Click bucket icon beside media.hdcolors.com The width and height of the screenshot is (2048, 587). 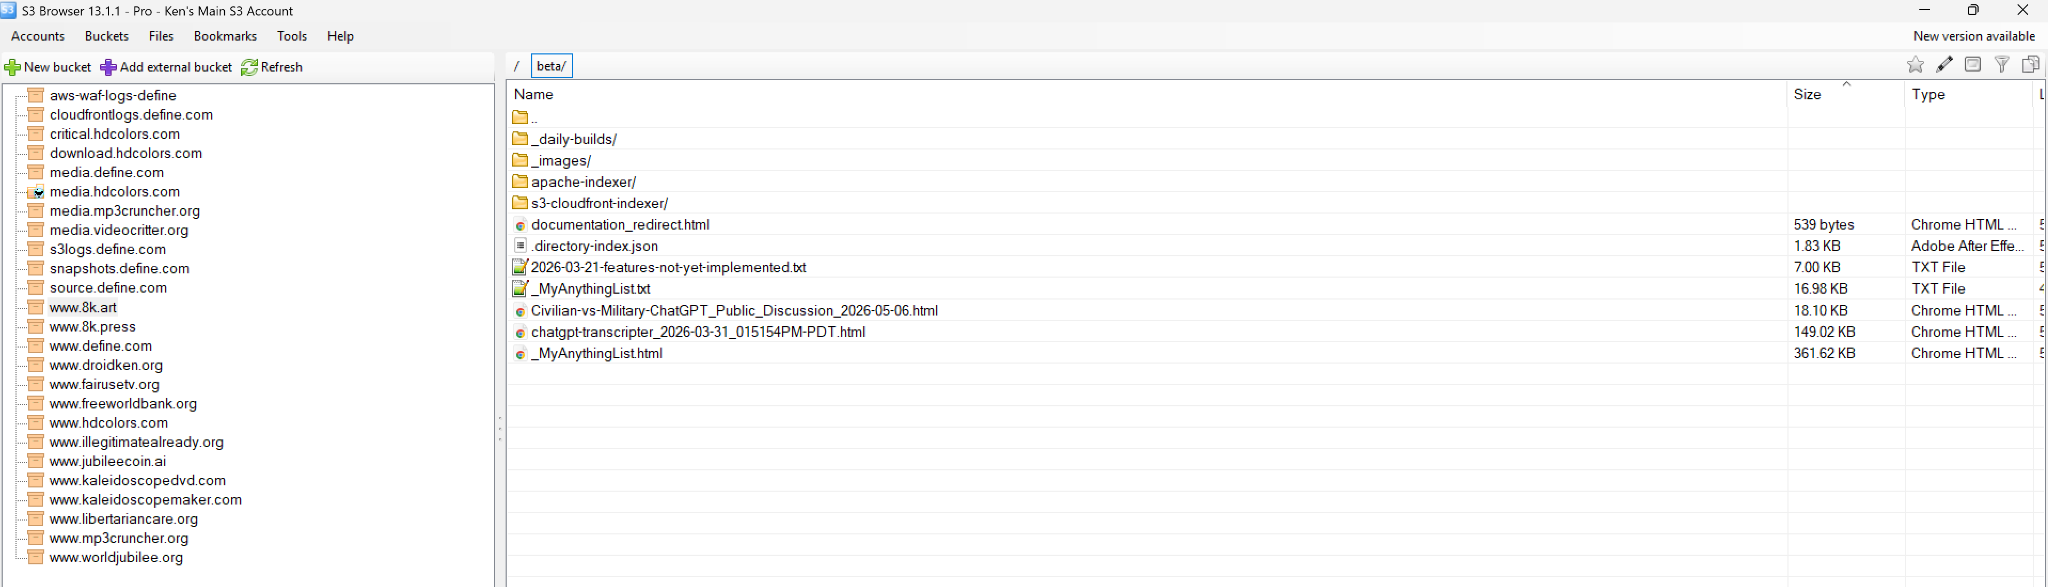pyautogui.click(x=35, y=191)
